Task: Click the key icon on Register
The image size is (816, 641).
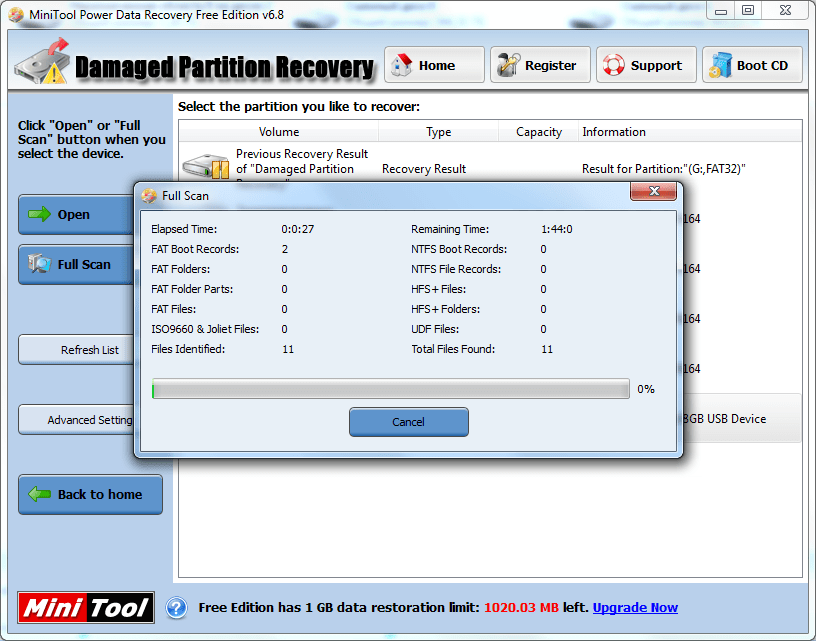Action: coord(507,65)
